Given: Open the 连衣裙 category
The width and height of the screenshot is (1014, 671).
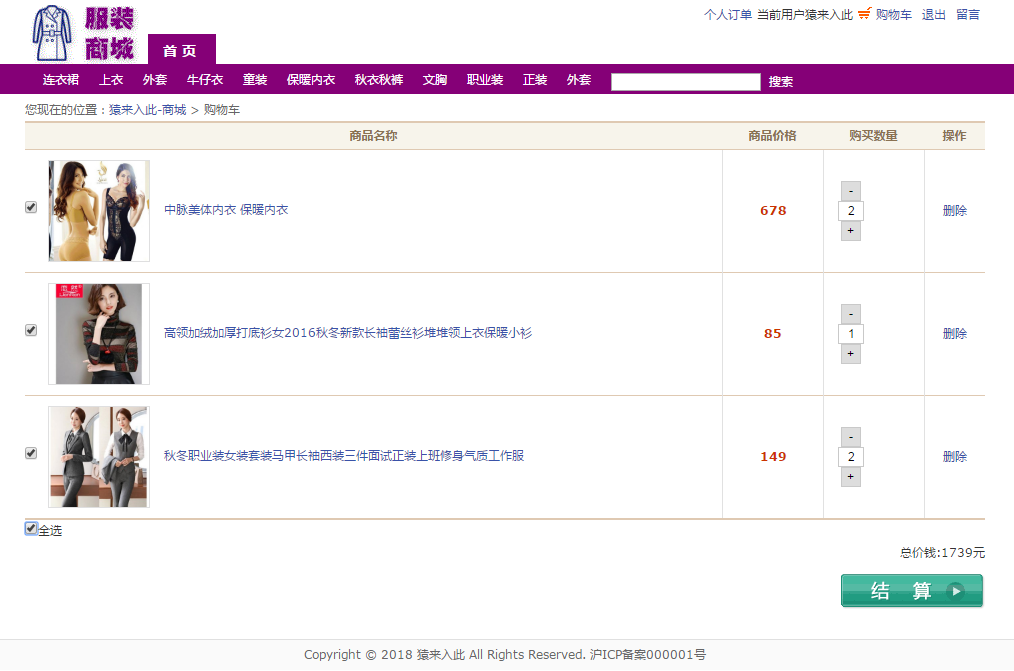Looking at the screenshot, I should 61,80.
